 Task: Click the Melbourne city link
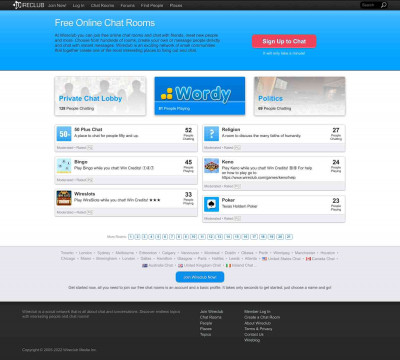(124, 253)
